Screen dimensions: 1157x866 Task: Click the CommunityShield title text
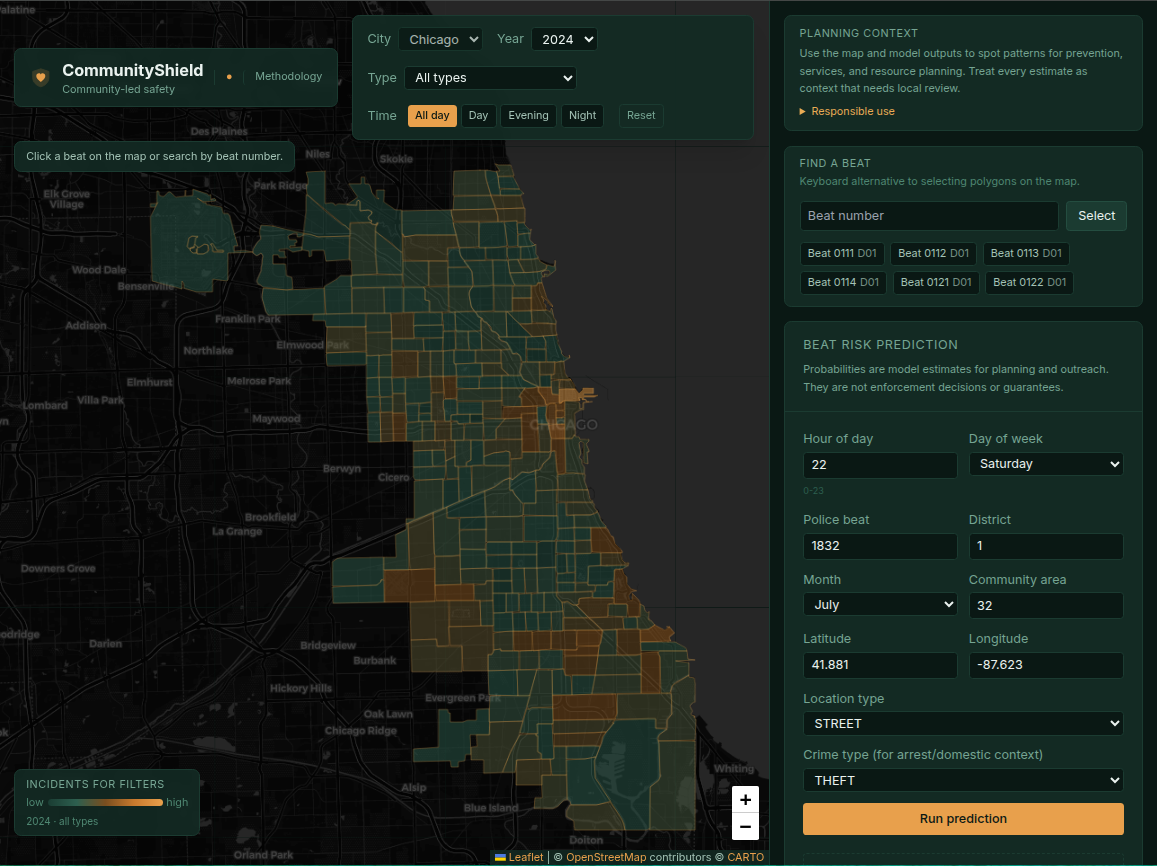coord(133,70)
